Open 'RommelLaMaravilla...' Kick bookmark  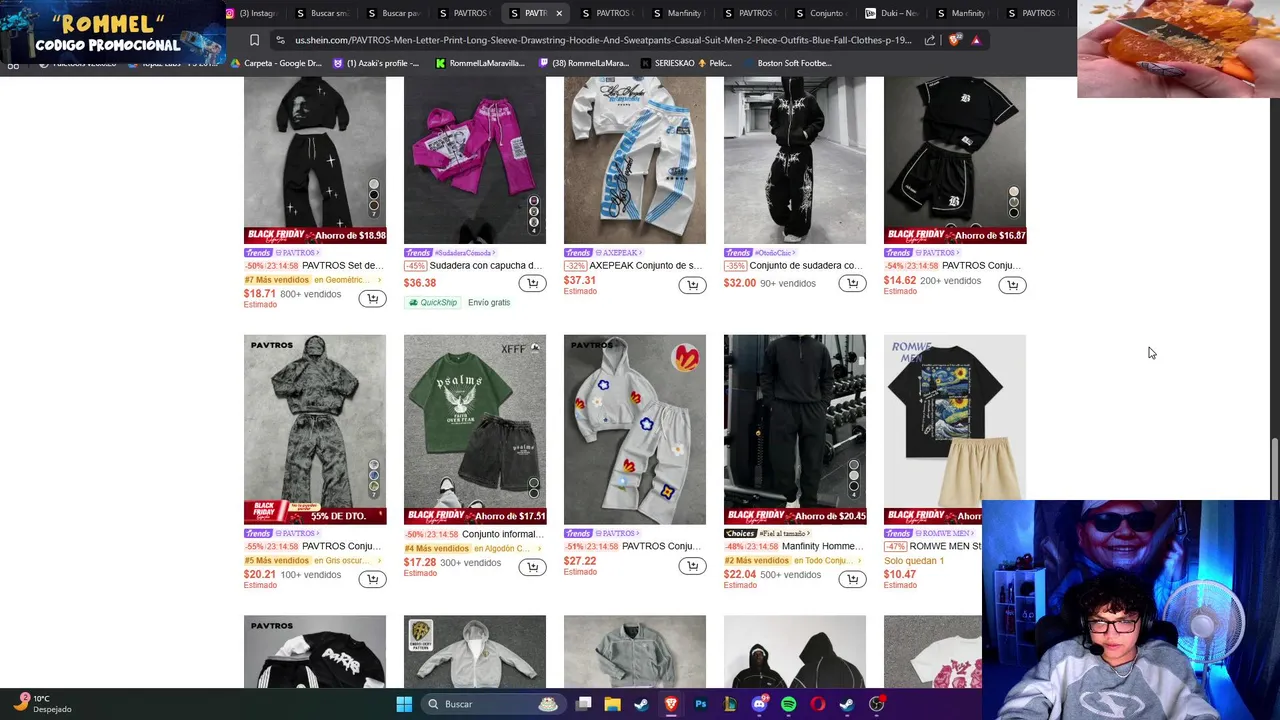pyautogui.click(x=480, y=63)
